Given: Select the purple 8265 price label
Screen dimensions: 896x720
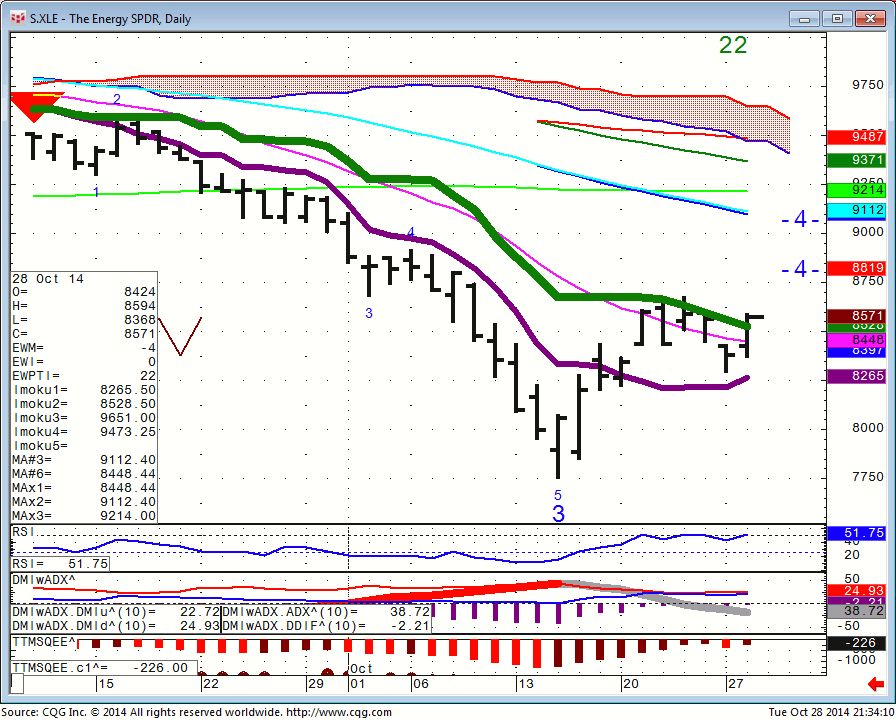Looking at the screenshot, I should (x=856, y=376).
